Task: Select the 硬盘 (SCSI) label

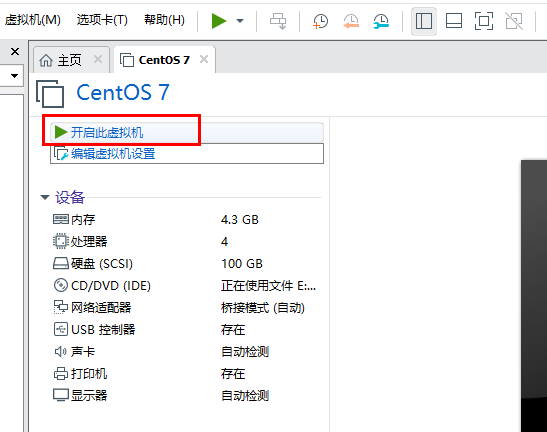Action: click(x=102, y=263)
